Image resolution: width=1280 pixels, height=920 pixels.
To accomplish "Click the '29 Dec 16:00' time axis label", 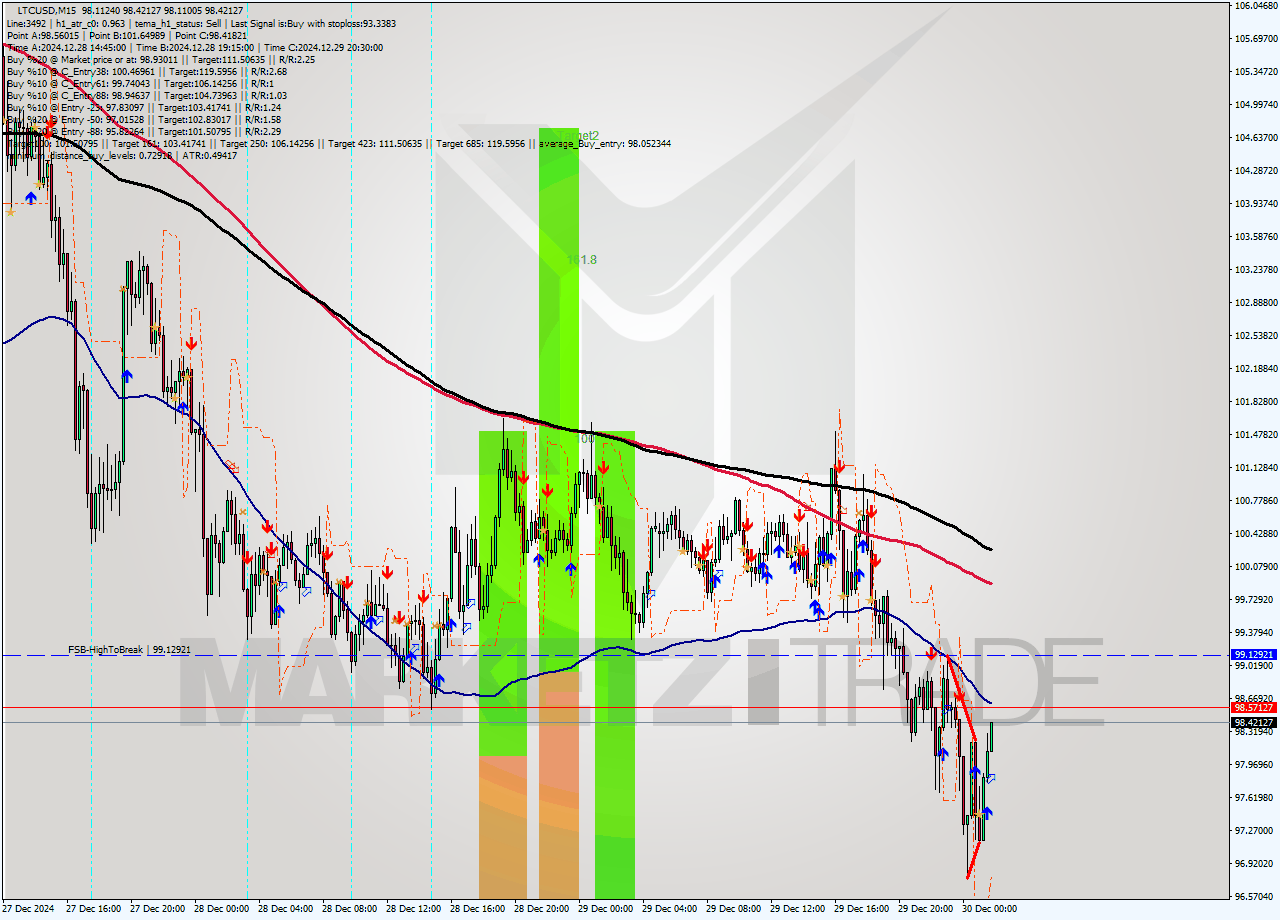I will click(x=861, y=909).
